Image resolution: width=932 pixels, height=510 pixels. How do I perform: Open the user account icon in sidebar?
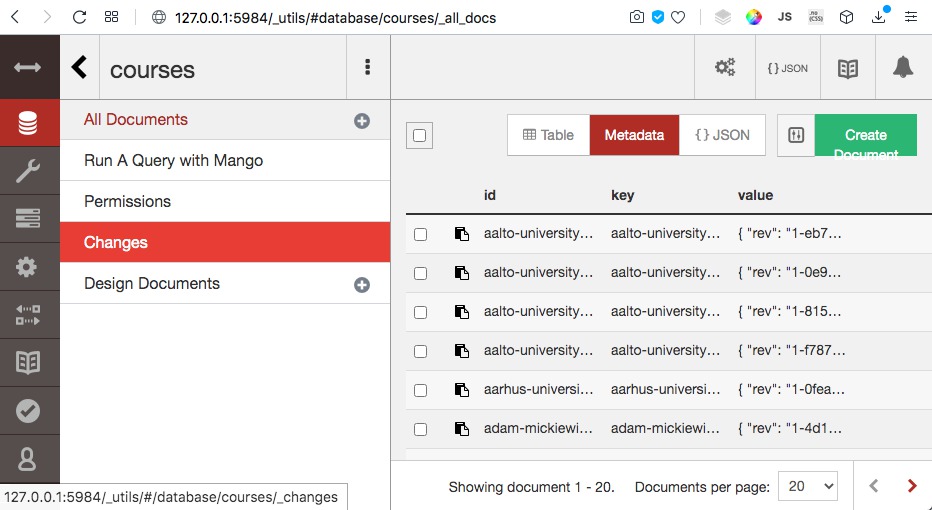tap(28, 459)
